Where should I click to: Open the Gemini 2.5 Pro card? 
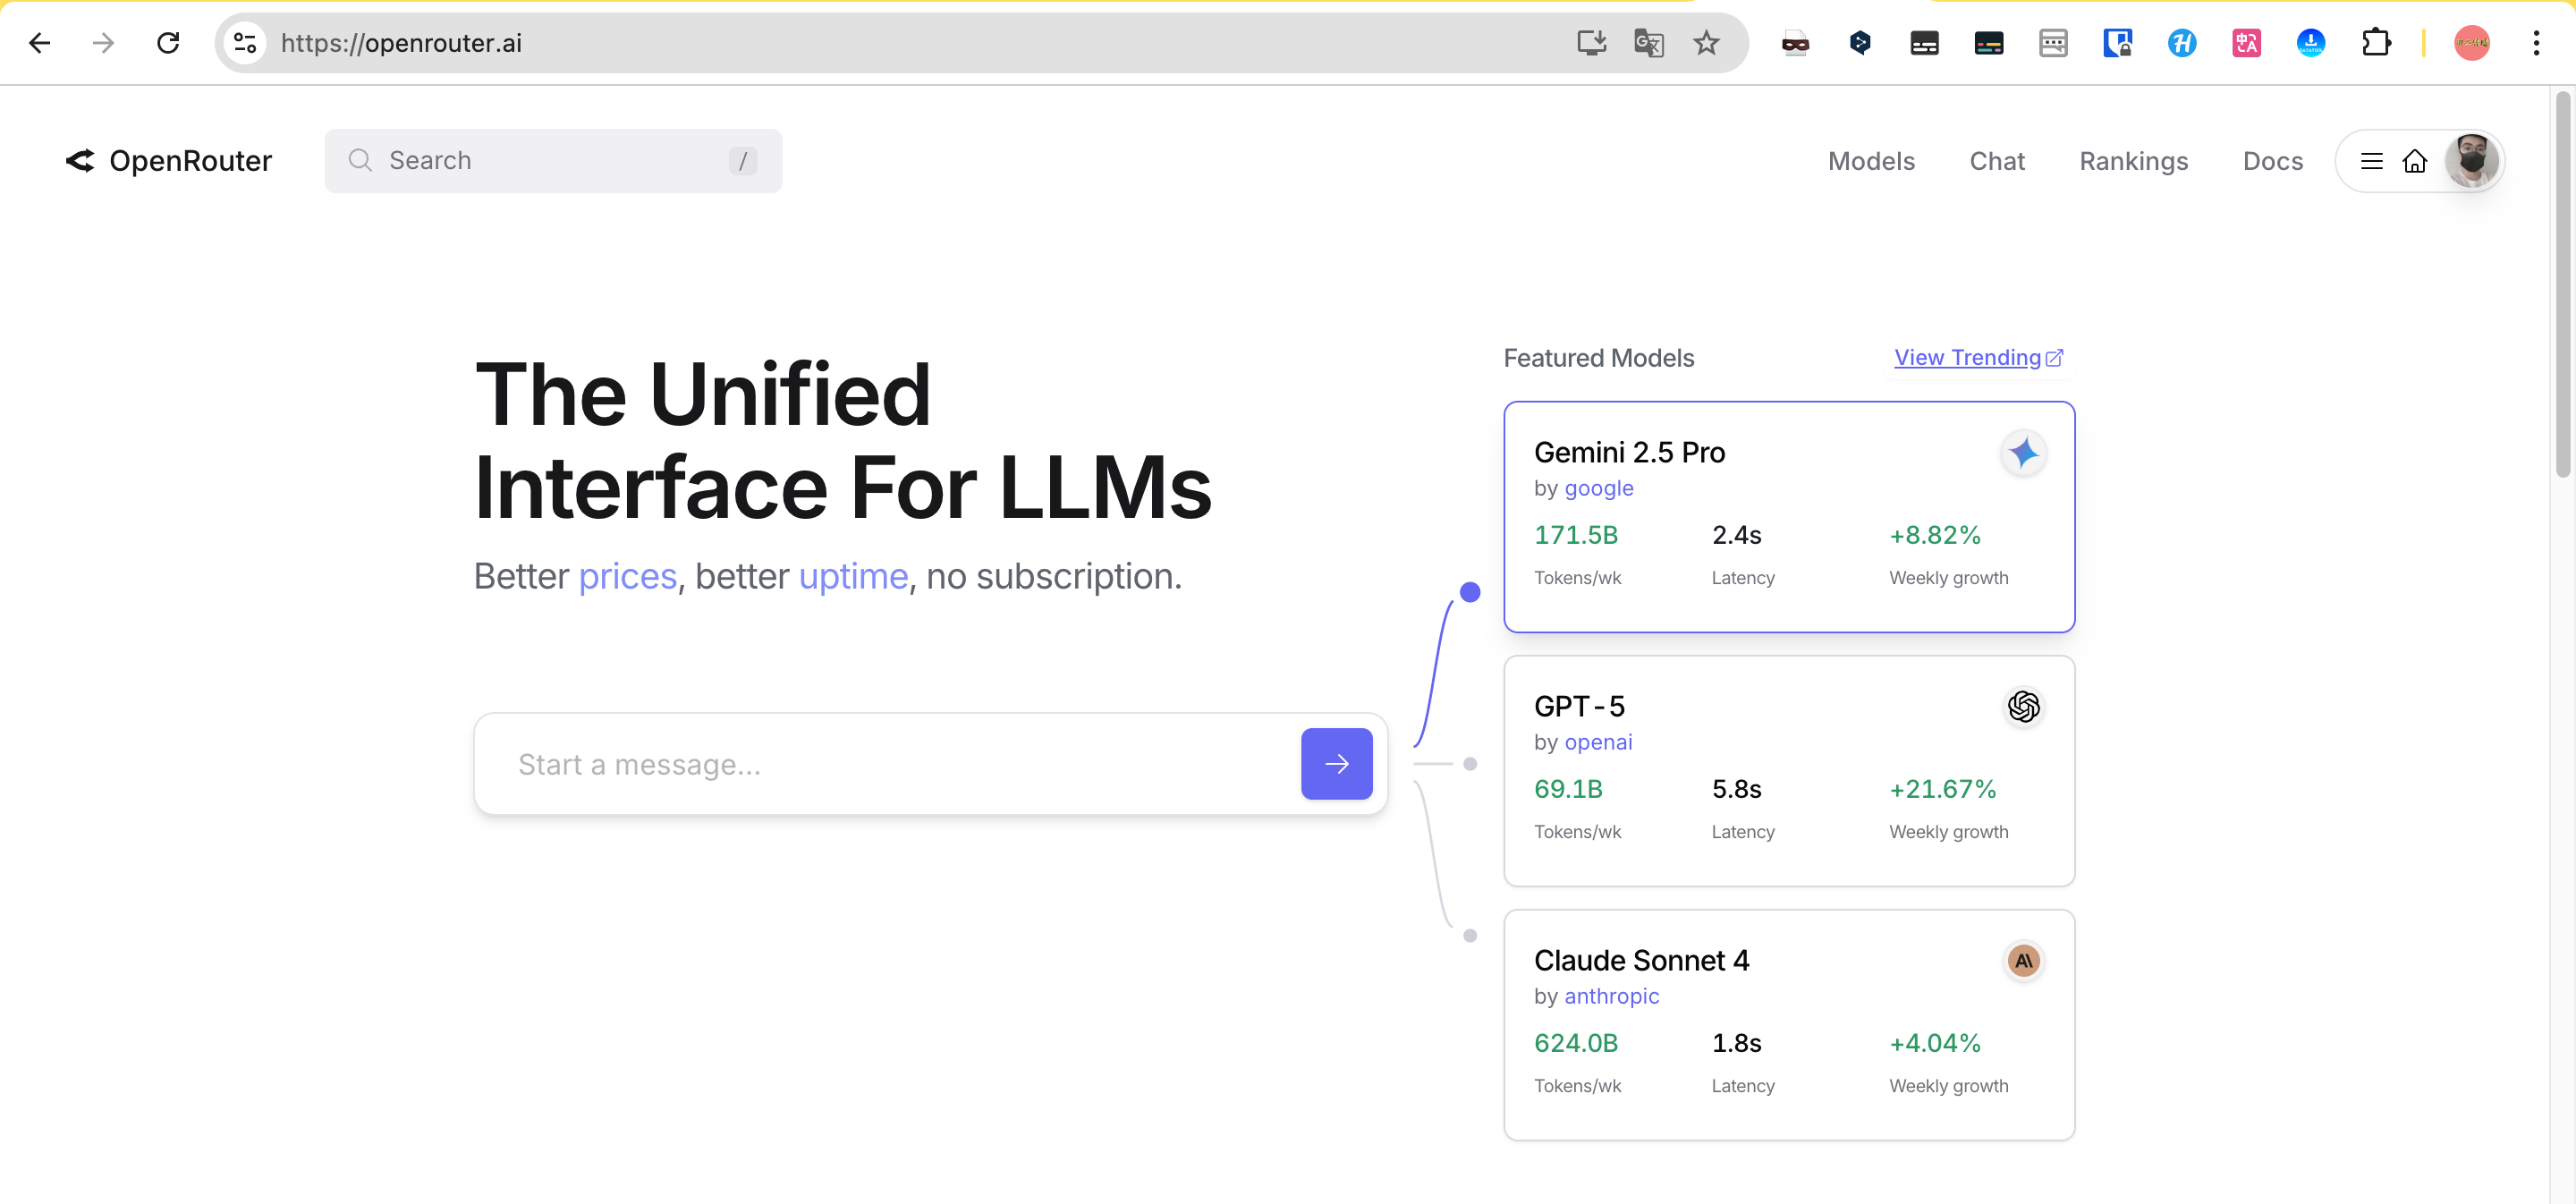1788,517
